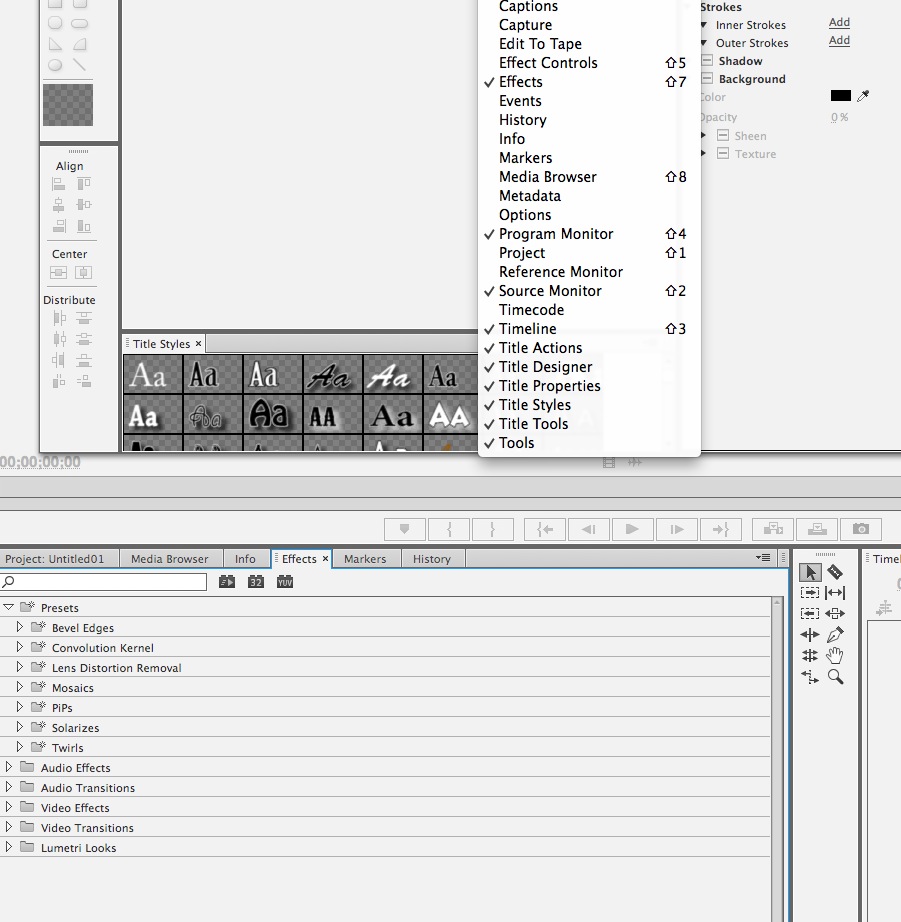Enable the Sheen checkbox
901x922 pixels.
[x=723, y=136]
